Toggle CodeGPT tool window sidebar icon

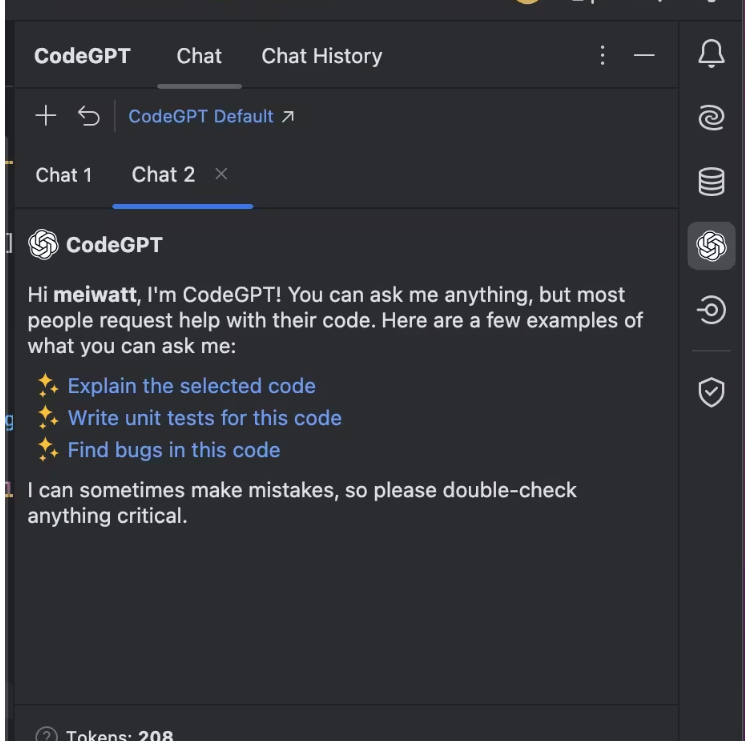pyautogui.click(x=711, y=245)
